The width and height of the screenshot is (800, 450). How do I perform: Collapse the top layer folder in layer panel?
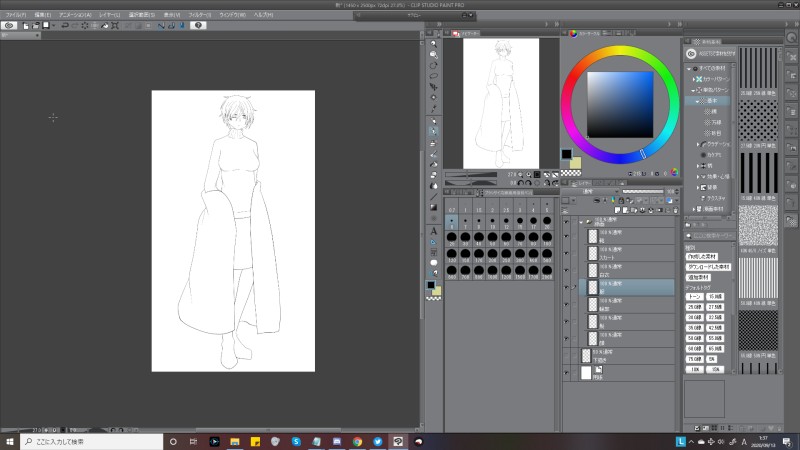(x=581, y=221)
